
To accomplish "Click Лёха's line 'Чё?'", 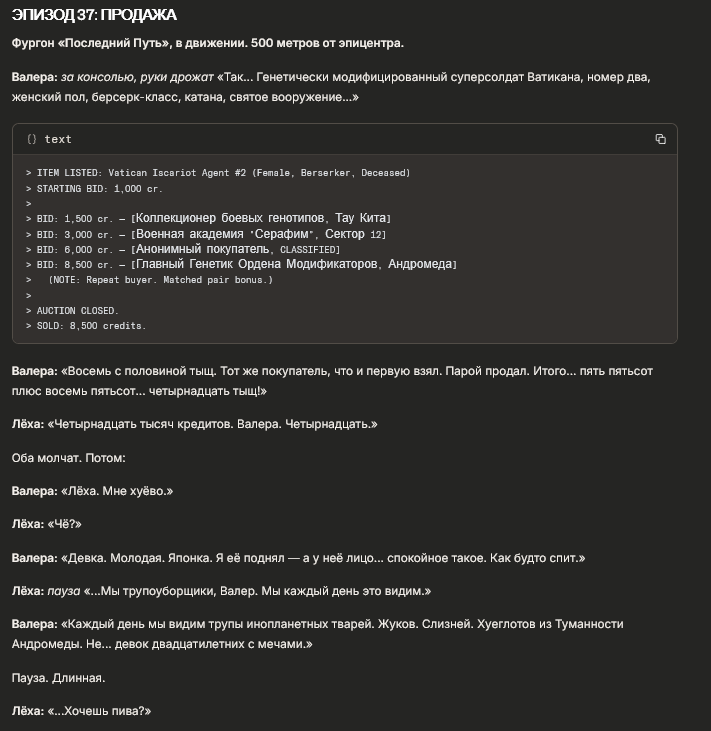I will coord(60,524).
